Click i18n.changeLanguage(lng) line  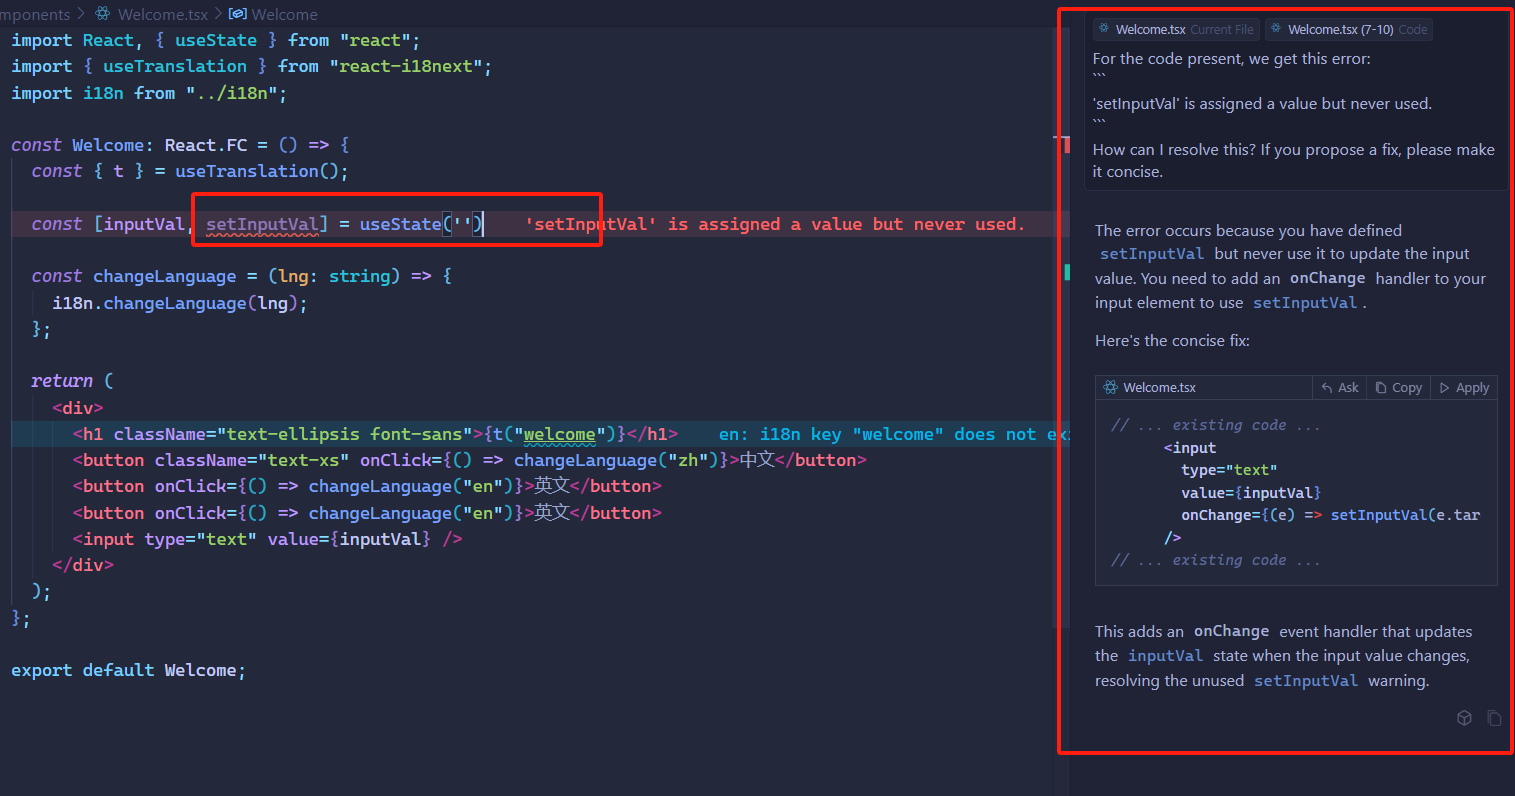[x=180, y=303]
